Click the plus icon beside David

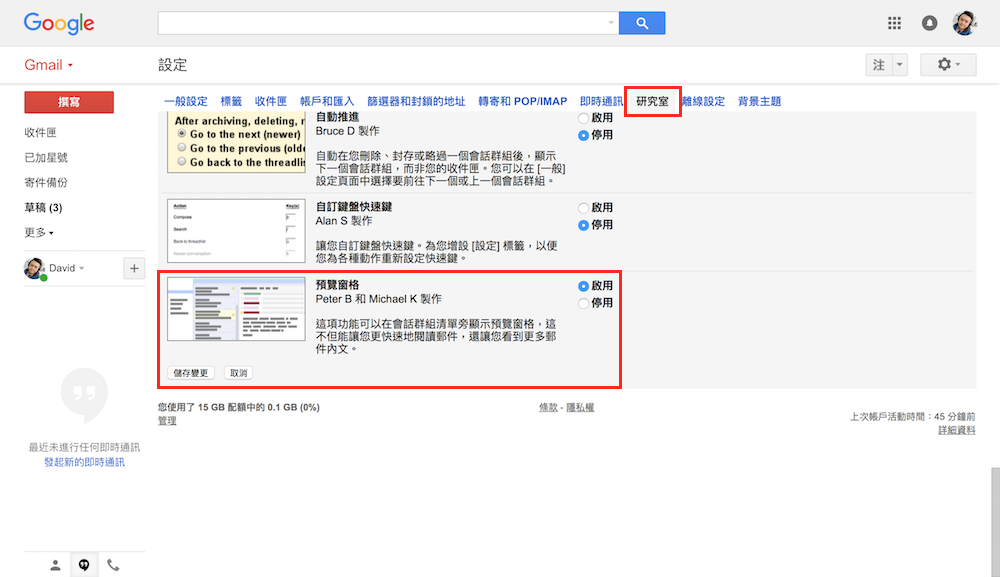[x=134, y=268]
